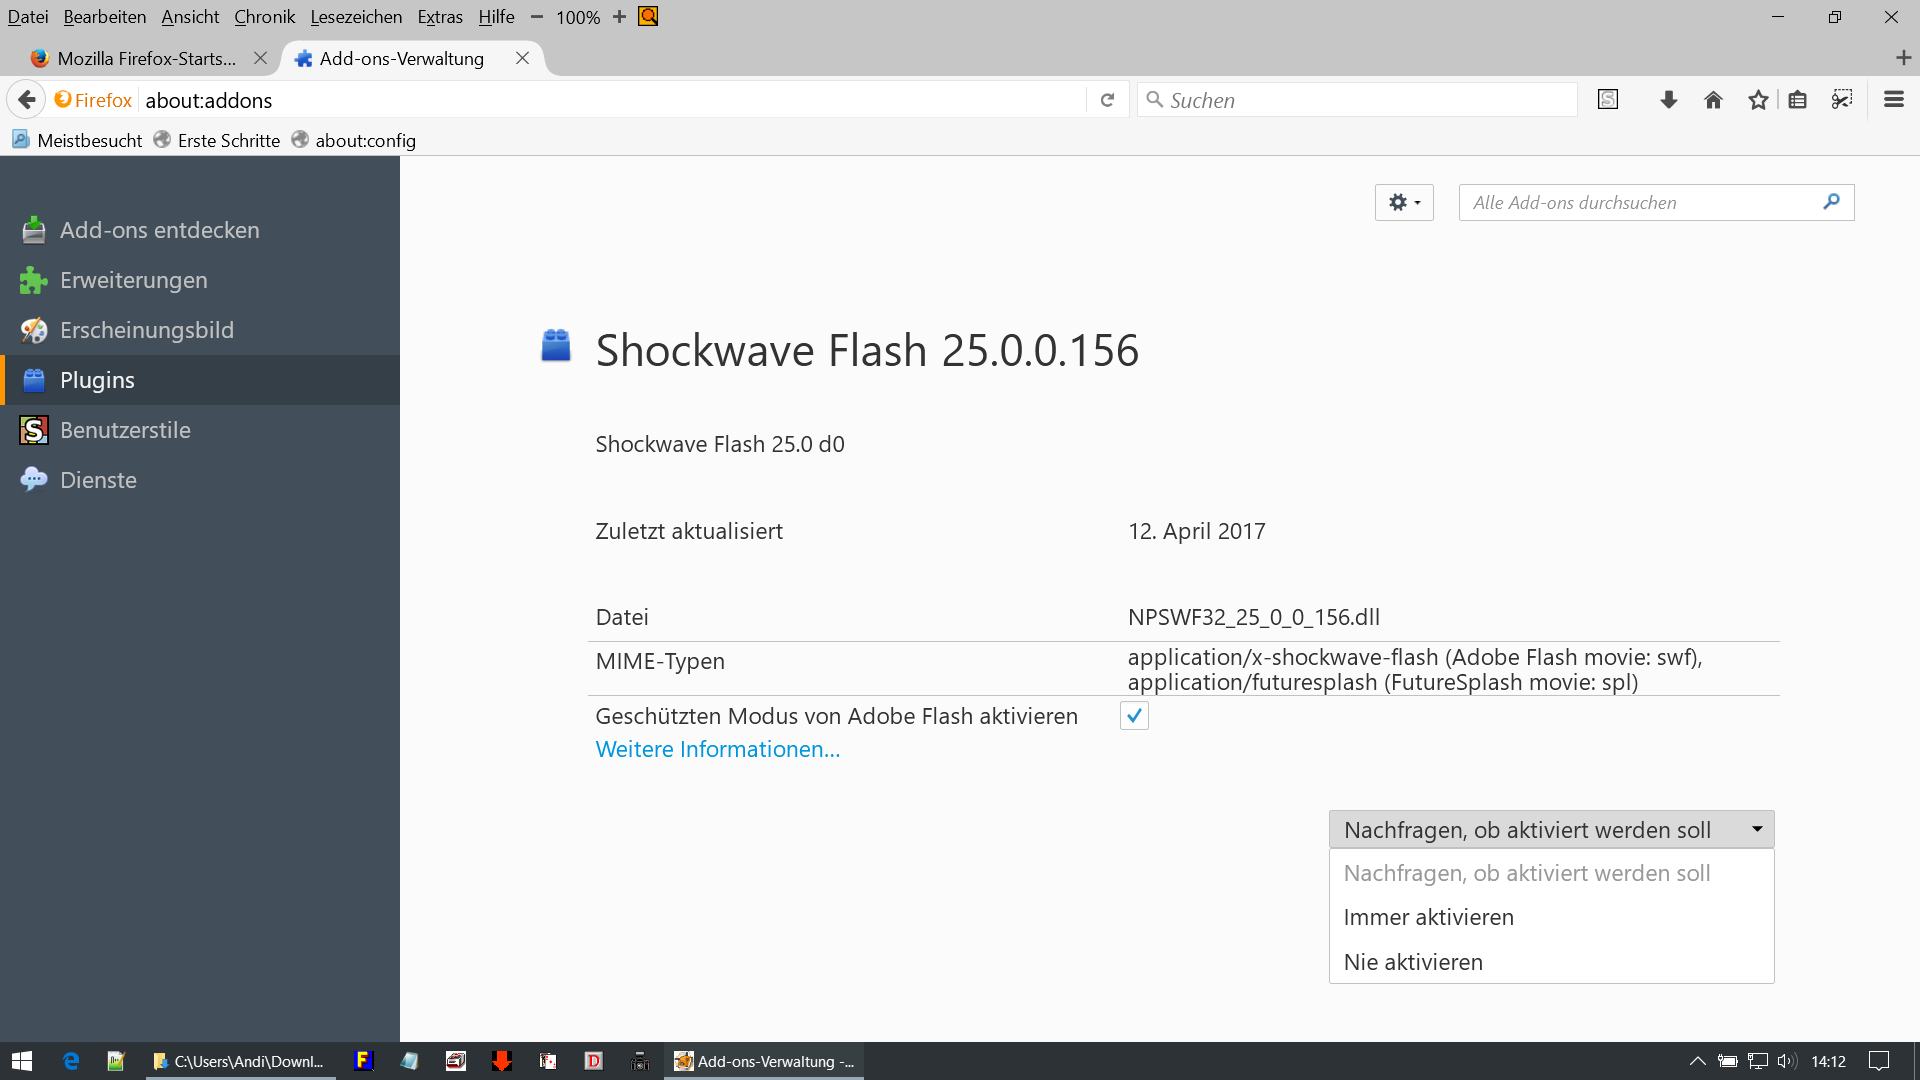
Task: Select Immer aktivieren option
Action: 1428,917
